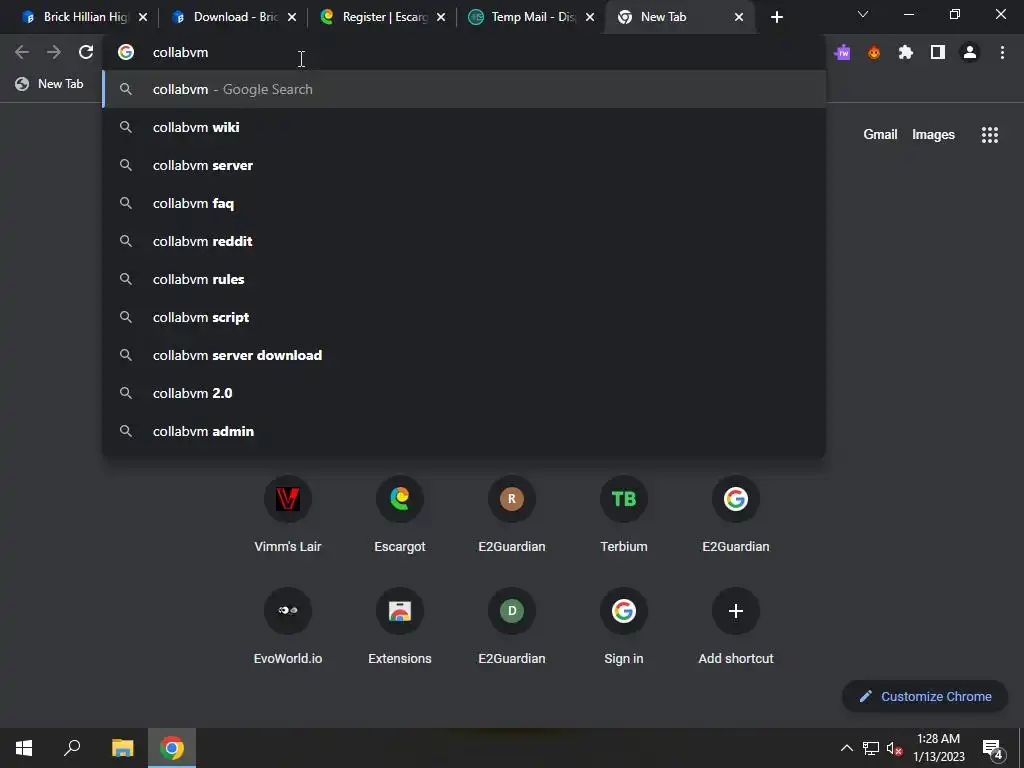
Task: Open the purple extension icon in toolbar
Action: point(842,52)
